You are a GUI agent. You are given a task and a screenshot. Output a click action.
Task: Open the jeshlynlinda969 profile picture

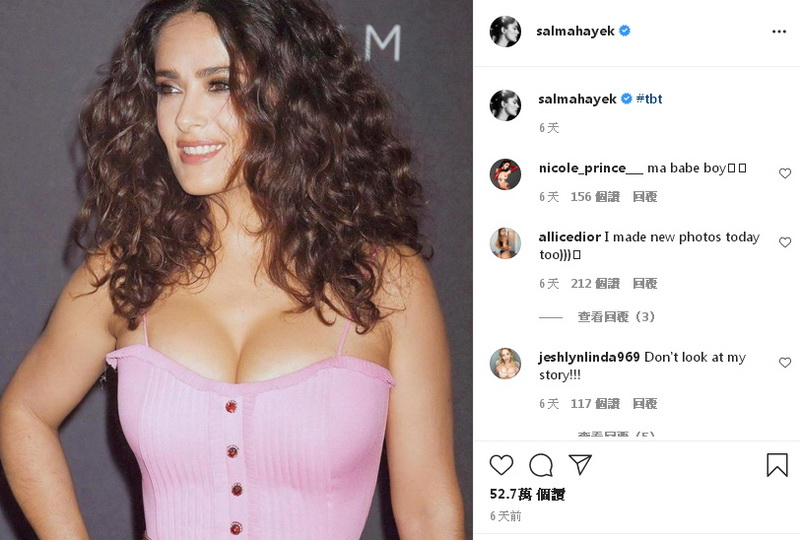(505, 363)
